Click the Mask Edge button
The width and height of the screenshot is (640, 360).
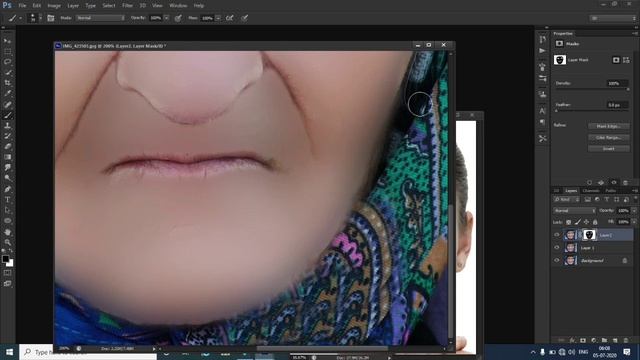609,127
